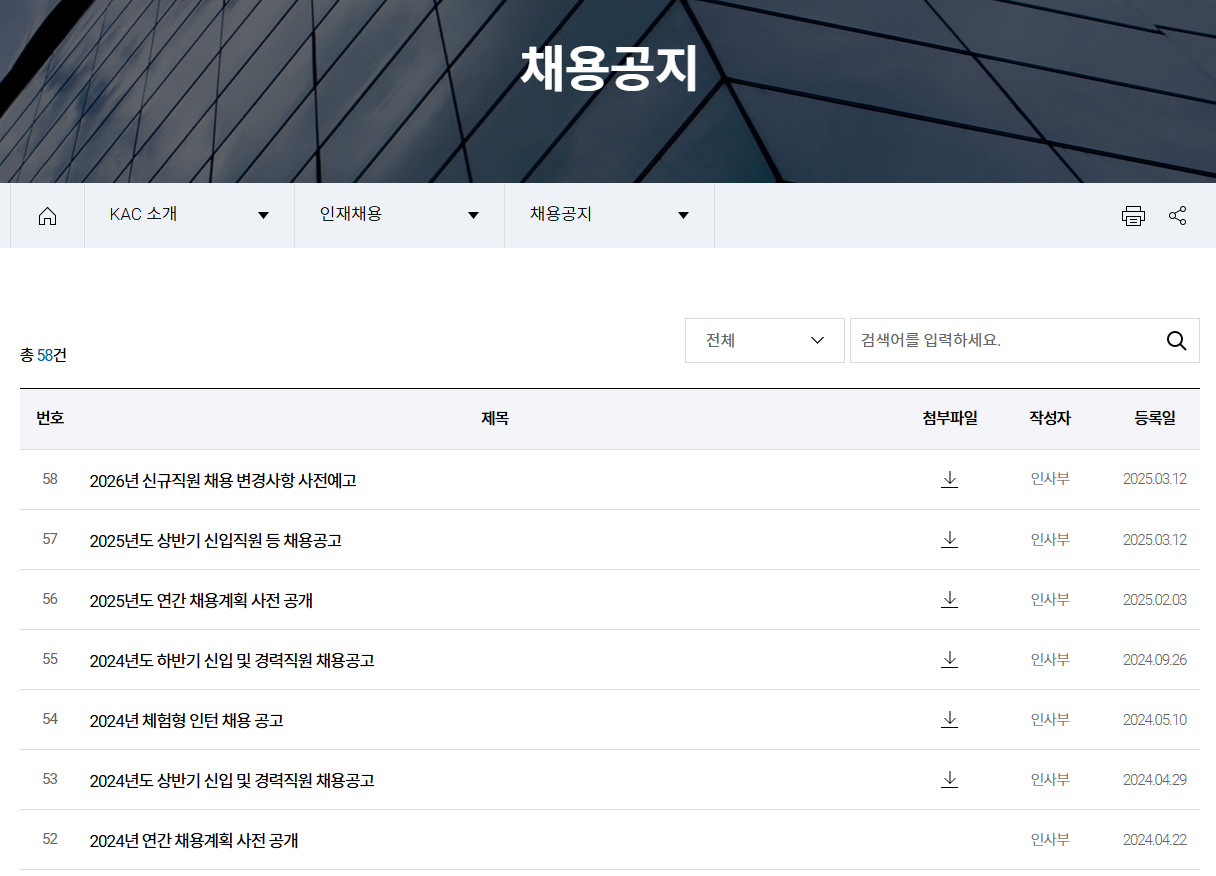This screenshot has width=1216, height=876.
Task: Click the 58 total count link
Action: click(x=41, y=355)
